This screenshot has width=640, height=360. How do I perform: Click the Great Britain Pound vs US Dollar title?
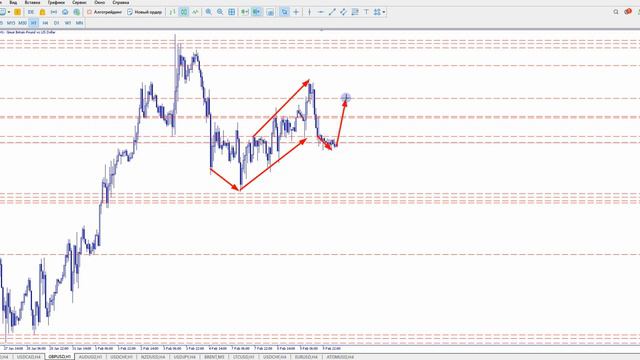tap(31, 32)
